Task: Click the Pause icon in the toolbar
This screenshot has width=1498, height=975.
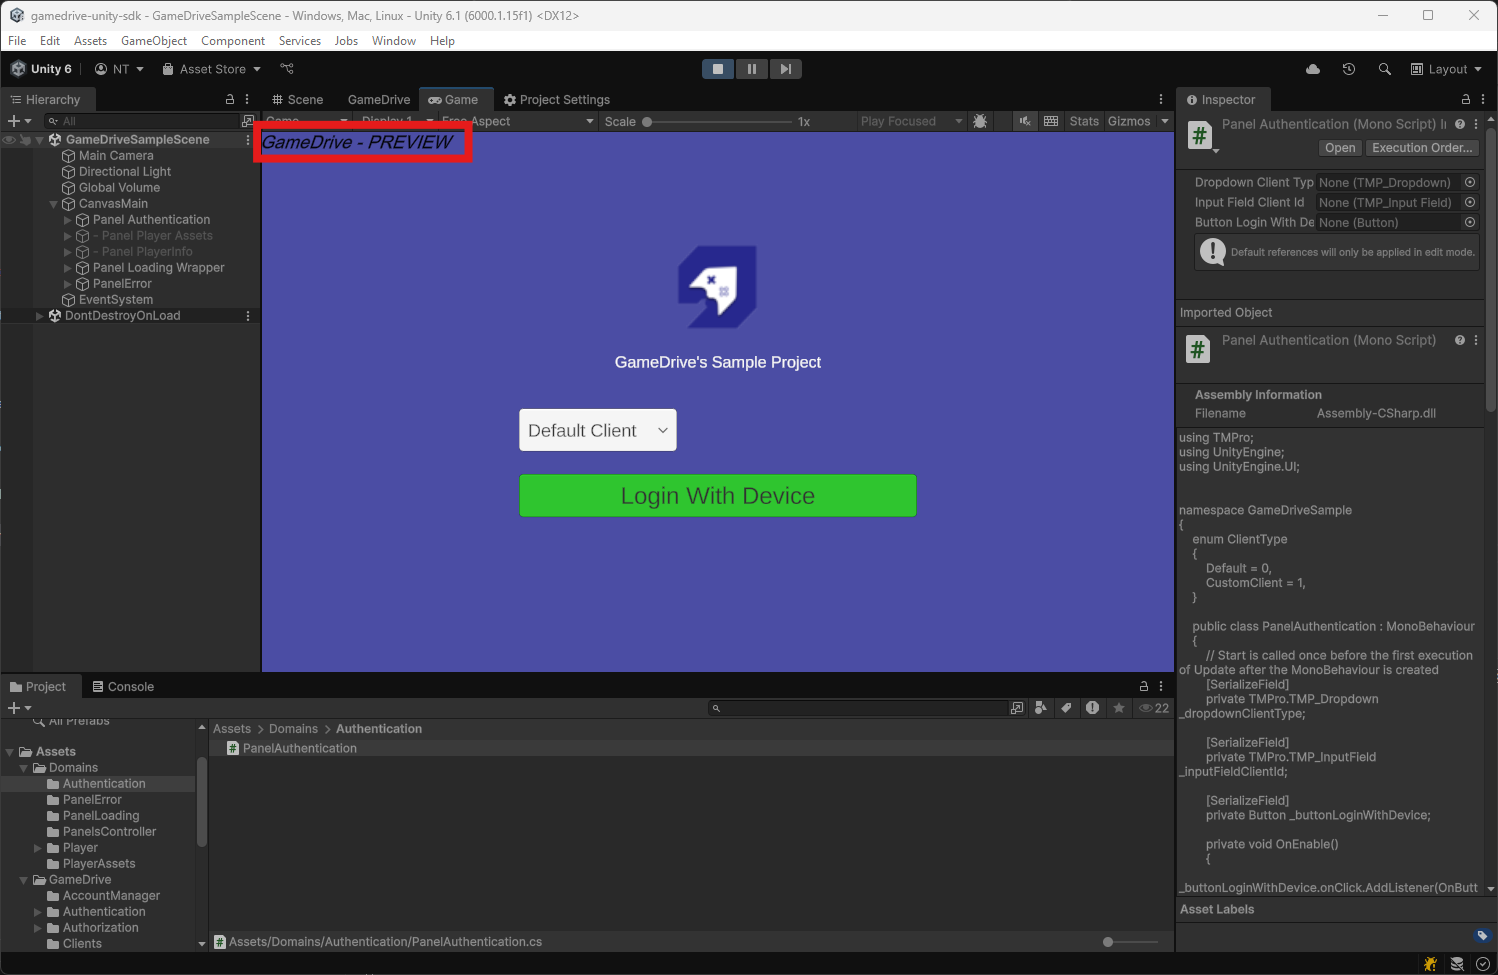Action: [x=751, y=68]
